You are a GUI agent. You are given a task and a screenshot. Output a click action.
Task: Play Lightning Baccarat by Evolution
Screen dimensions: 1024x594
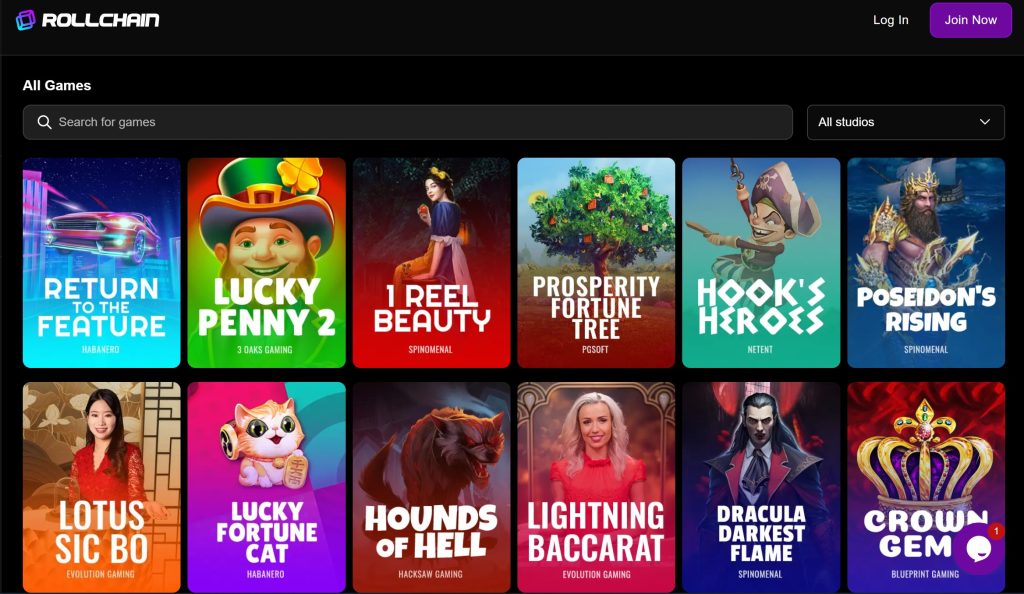pyautogui.click(x=596, y=487)
